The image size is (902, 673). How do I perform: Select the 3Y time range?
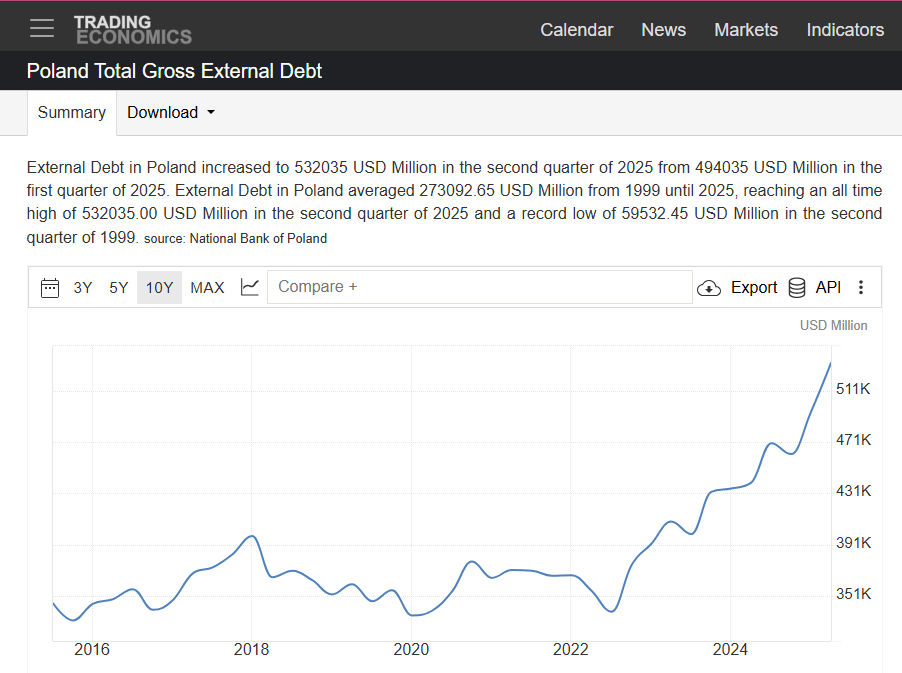tap(83, 288)
